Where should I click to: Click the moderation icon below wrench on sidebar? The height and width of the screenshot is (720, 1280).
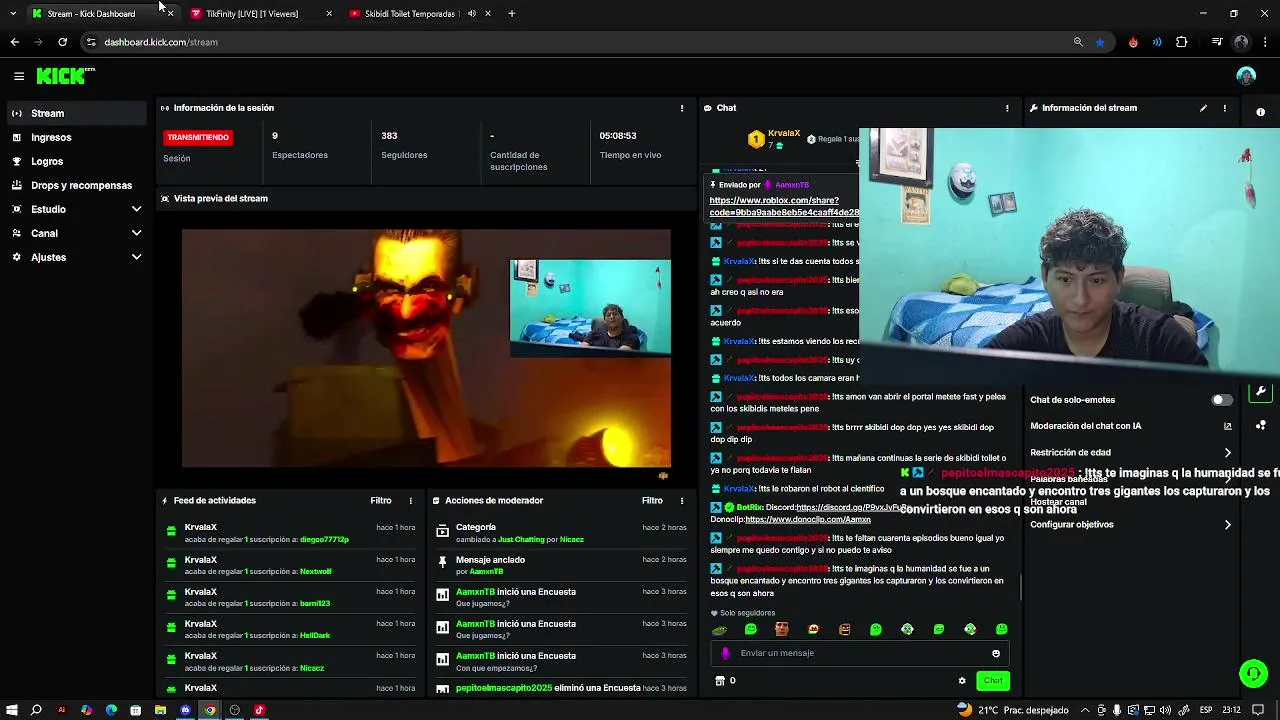coord(1260,425)
